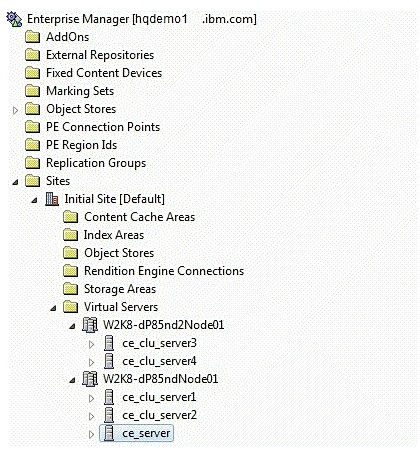Expand the ce_clu_server4 node
Viewport: 420px width, 453px height.
pos(91,362)
